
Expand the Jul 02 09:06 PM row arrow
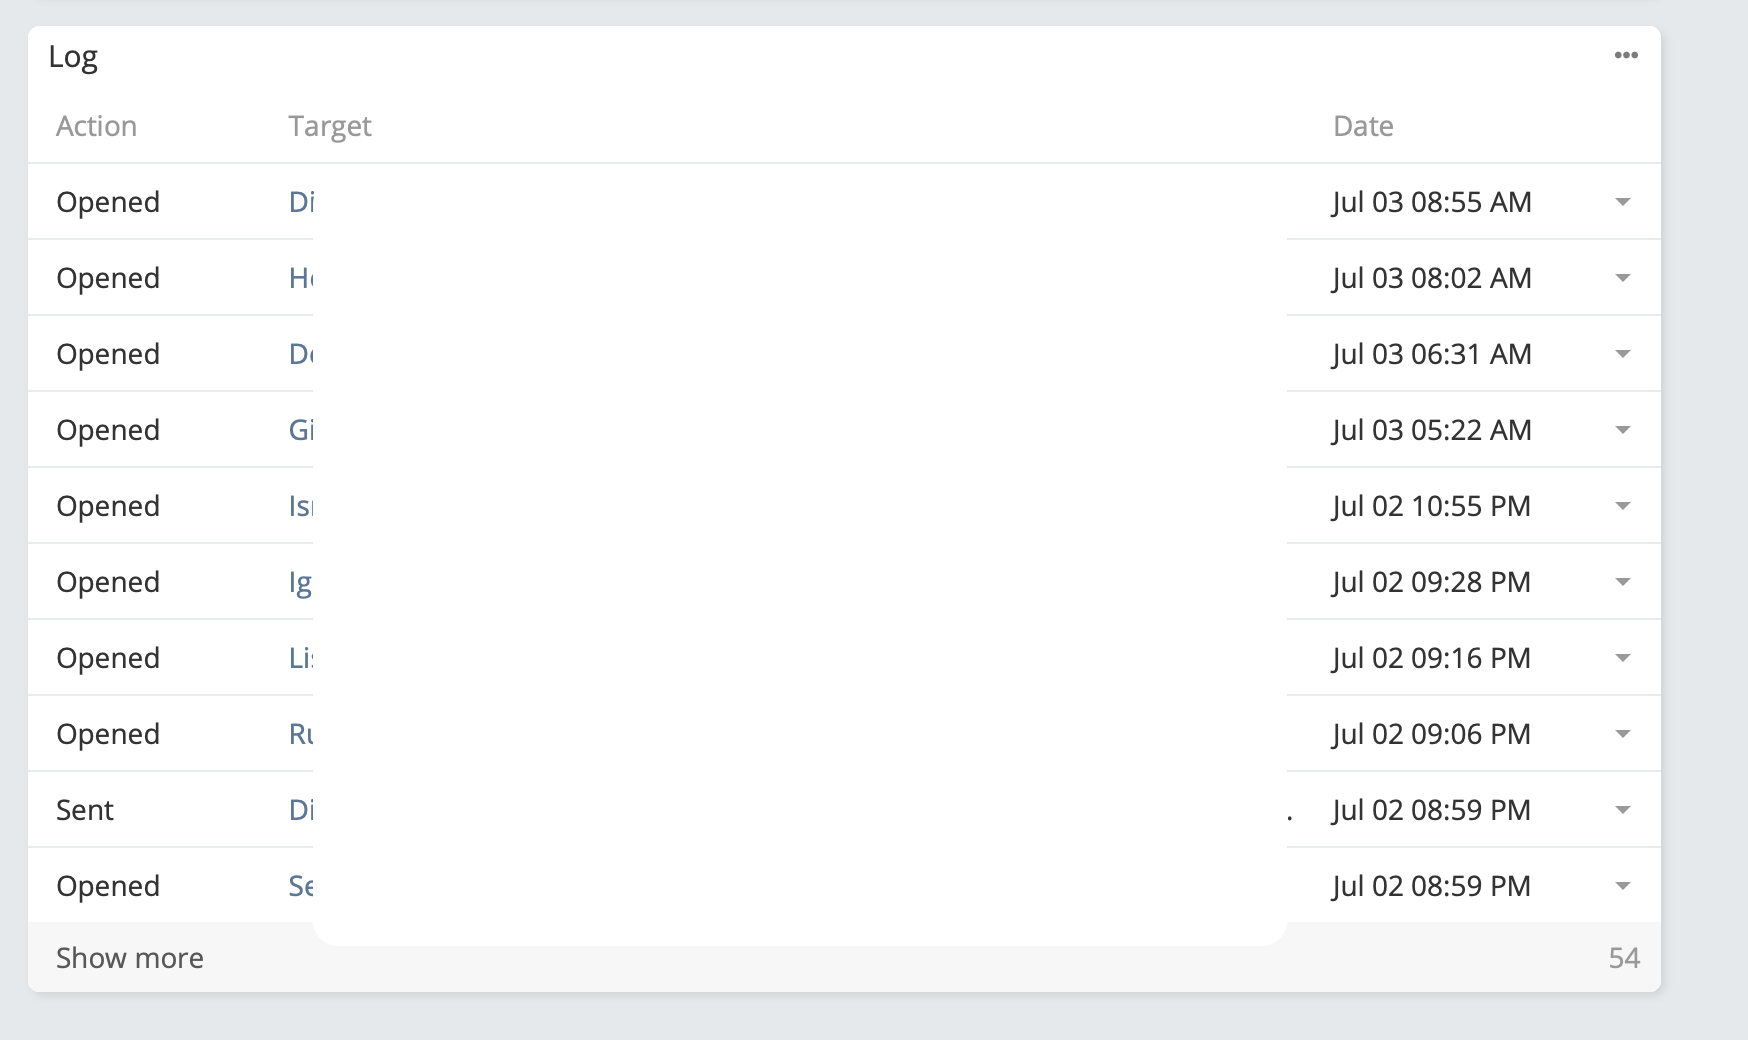tap(1623, 734)
